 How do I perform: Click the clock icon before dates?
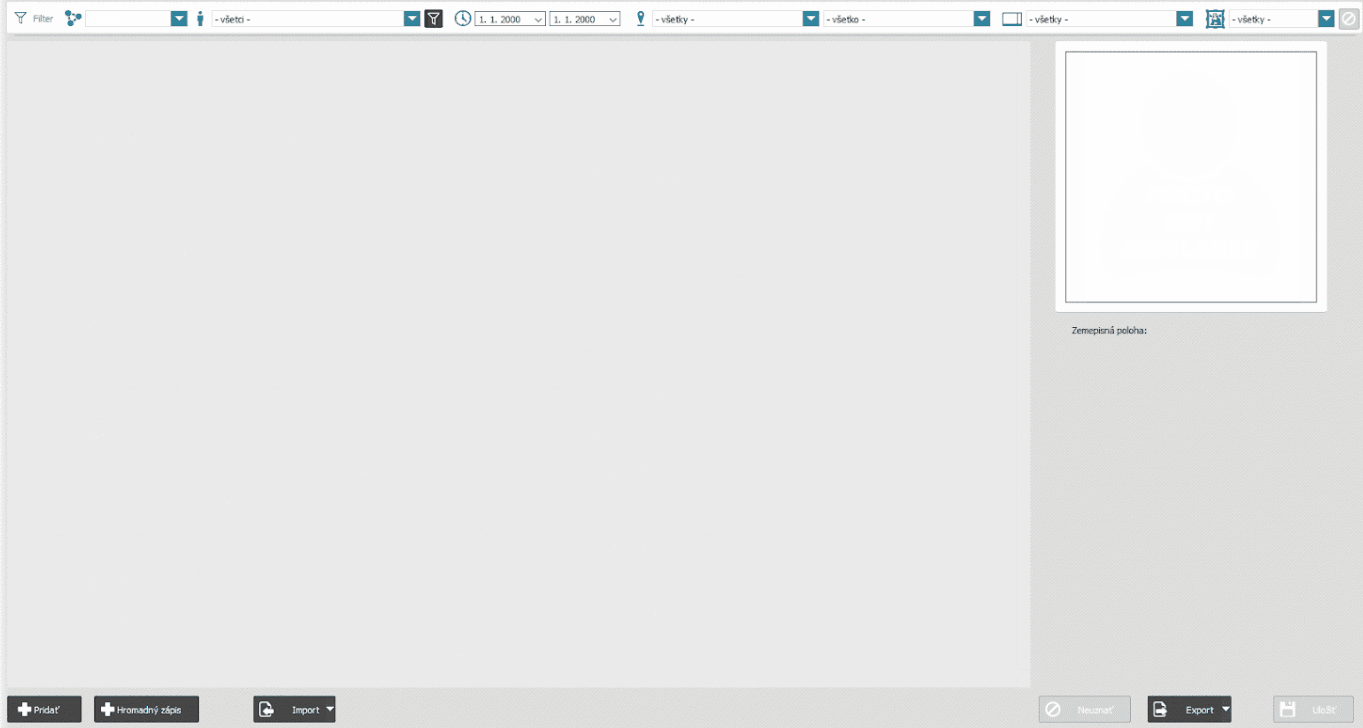[x=462, y=18]
